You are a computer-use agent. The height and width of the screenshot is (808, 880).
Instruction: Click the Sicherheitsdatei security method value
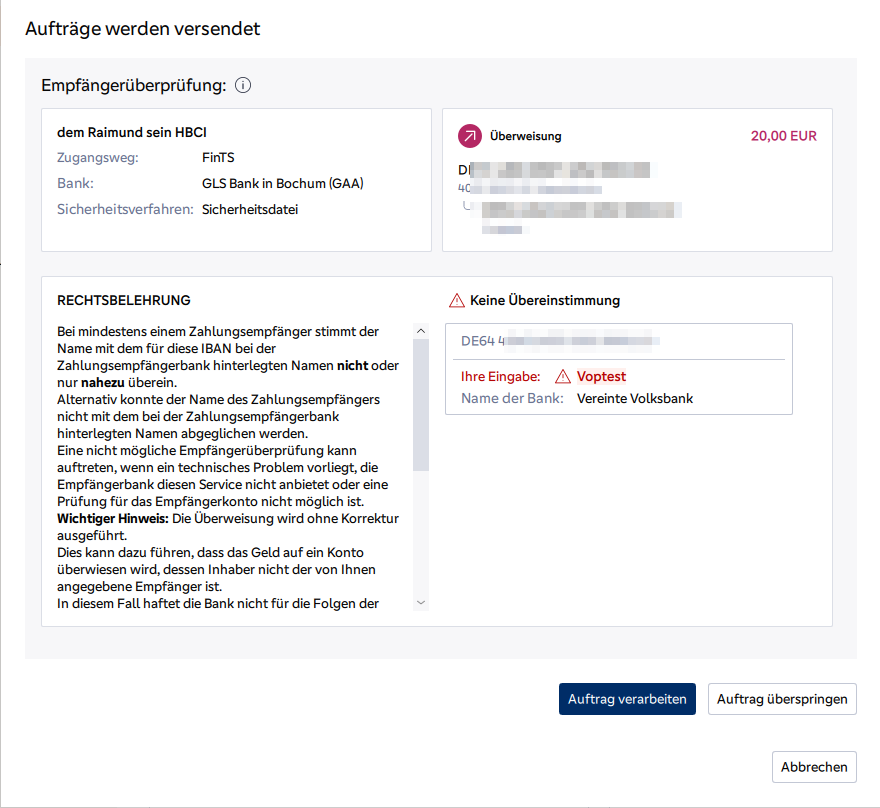(x=250, y=210)
